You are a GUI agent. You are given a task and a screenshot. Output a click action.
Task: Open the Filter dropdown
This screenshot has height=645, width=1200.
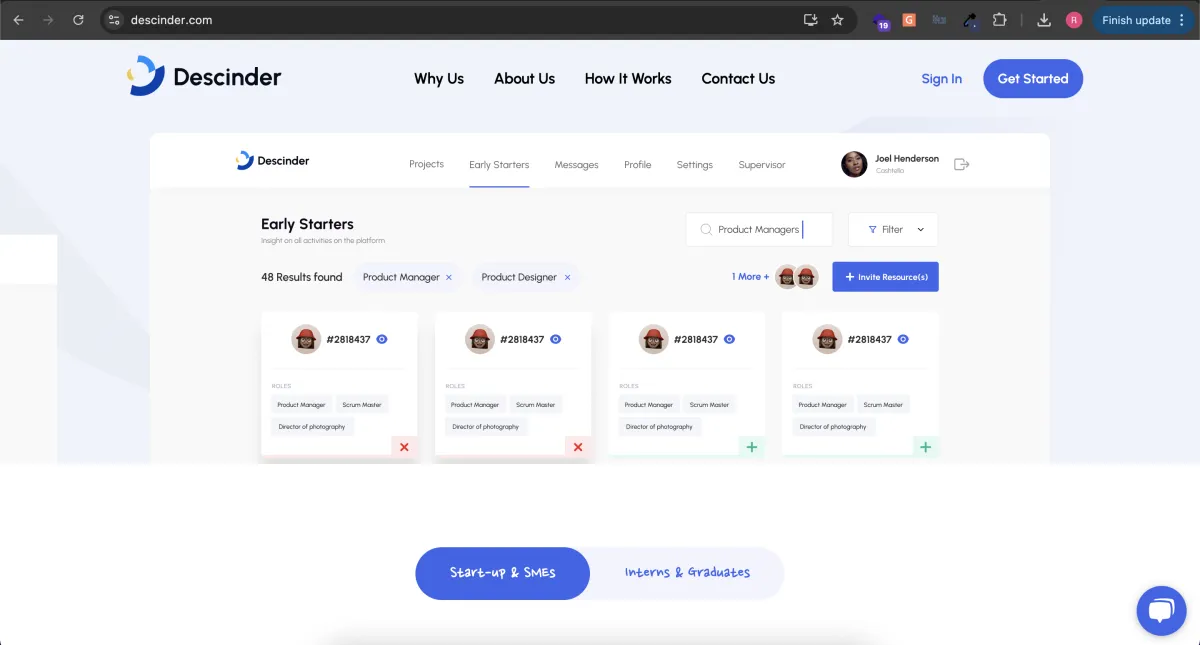(x=893, y=229)
